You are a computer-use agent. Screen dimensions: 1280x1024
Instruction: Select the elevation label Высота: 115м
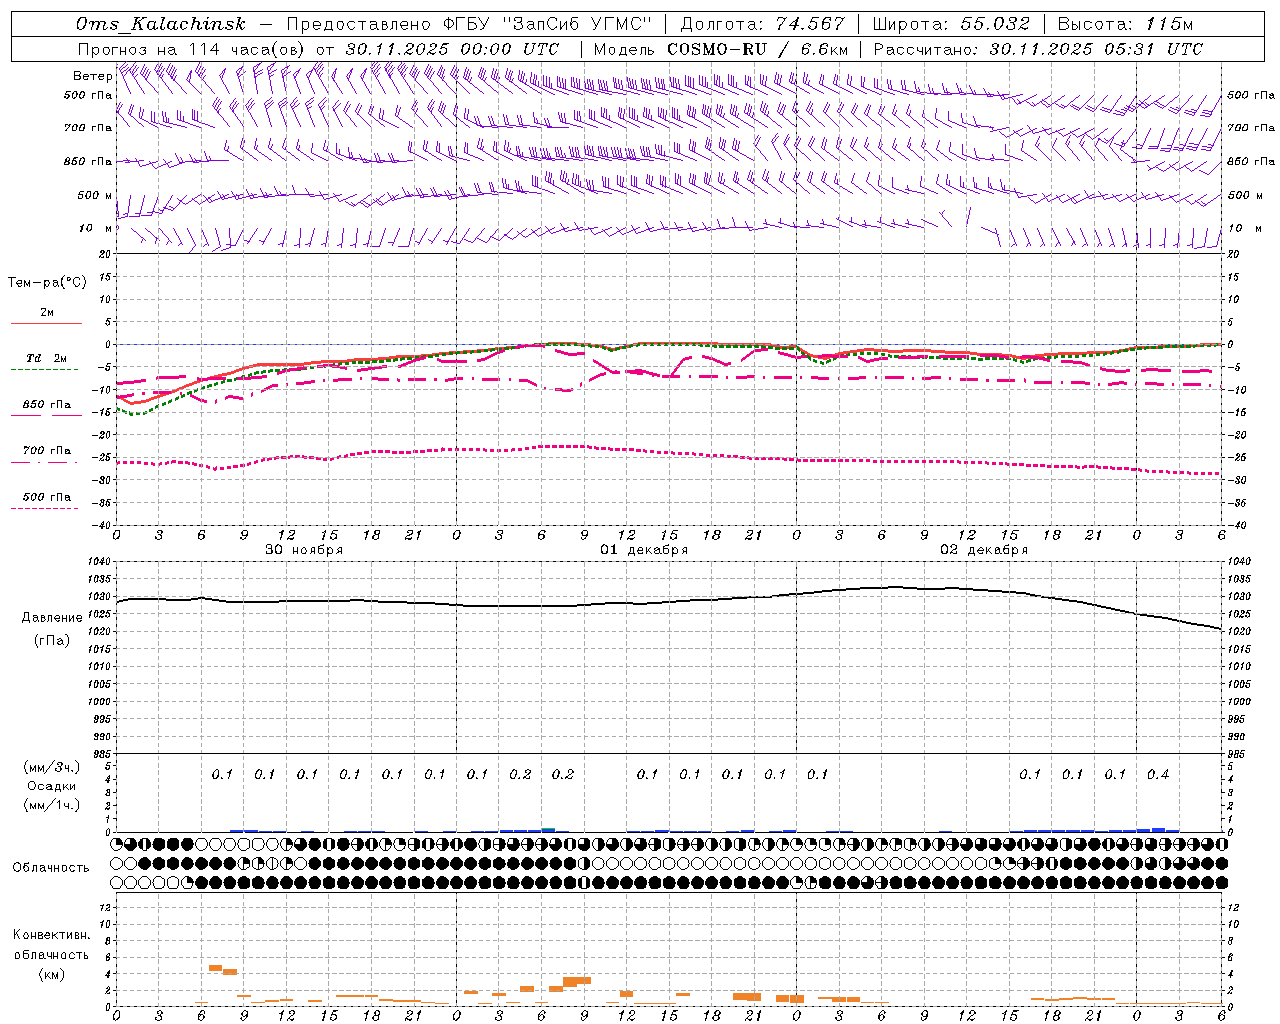coord(1125,24)
